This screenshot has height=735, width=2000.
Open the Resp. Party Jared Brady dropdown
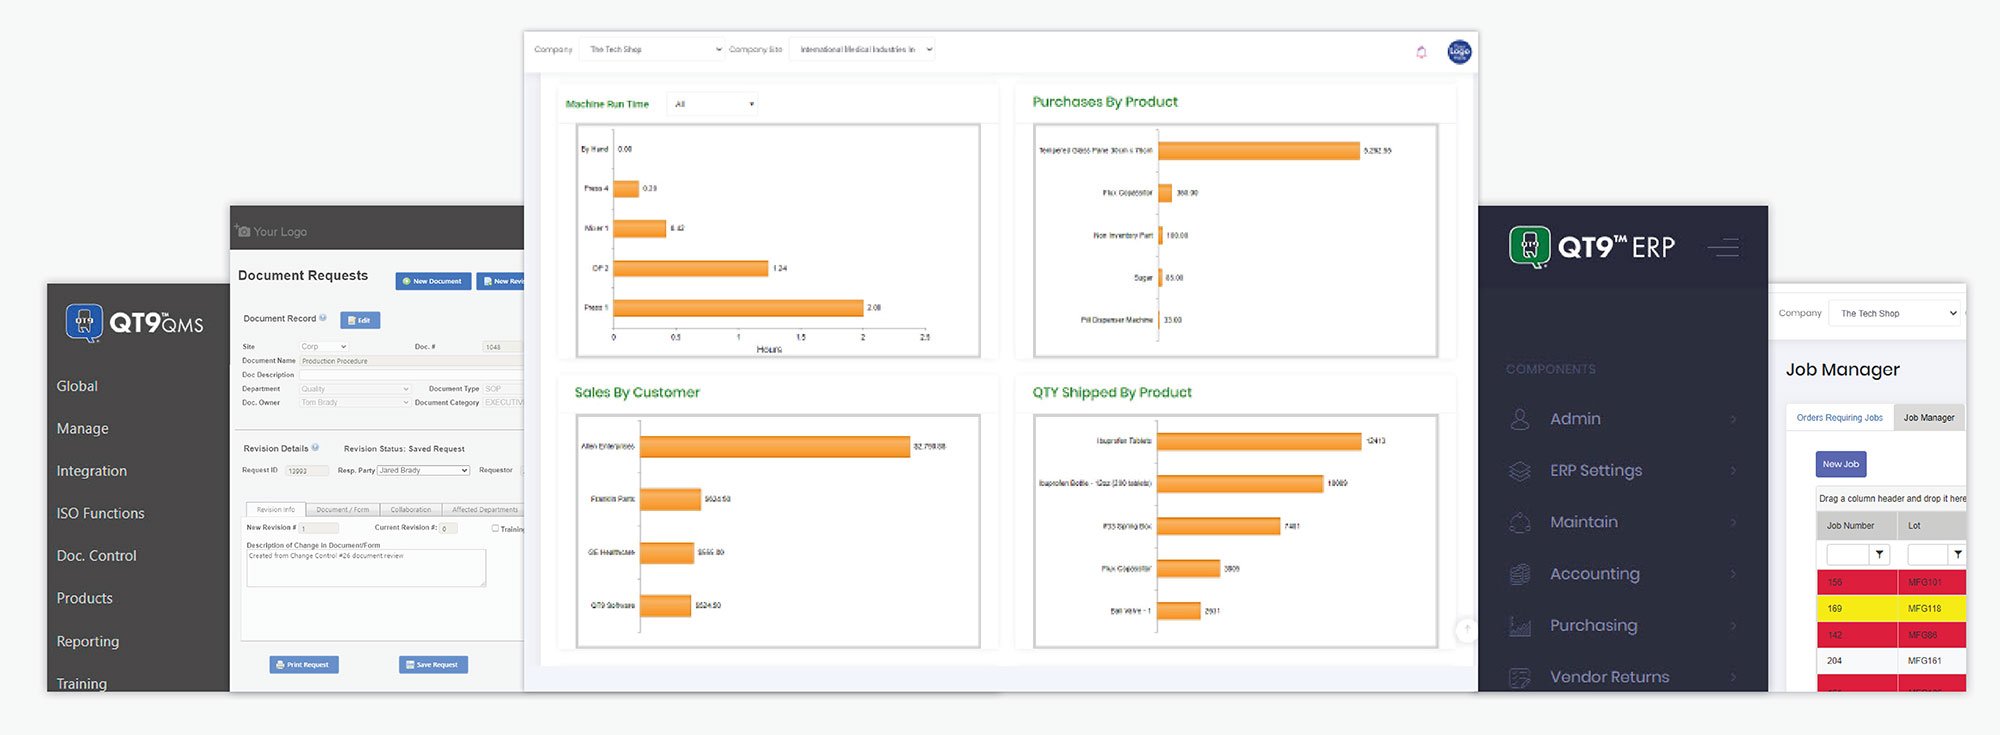[x=423, y=470]
